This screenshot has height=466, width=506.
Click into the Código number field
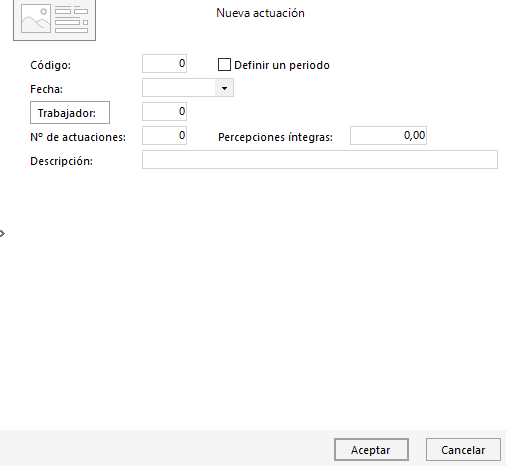coord(164,64)
